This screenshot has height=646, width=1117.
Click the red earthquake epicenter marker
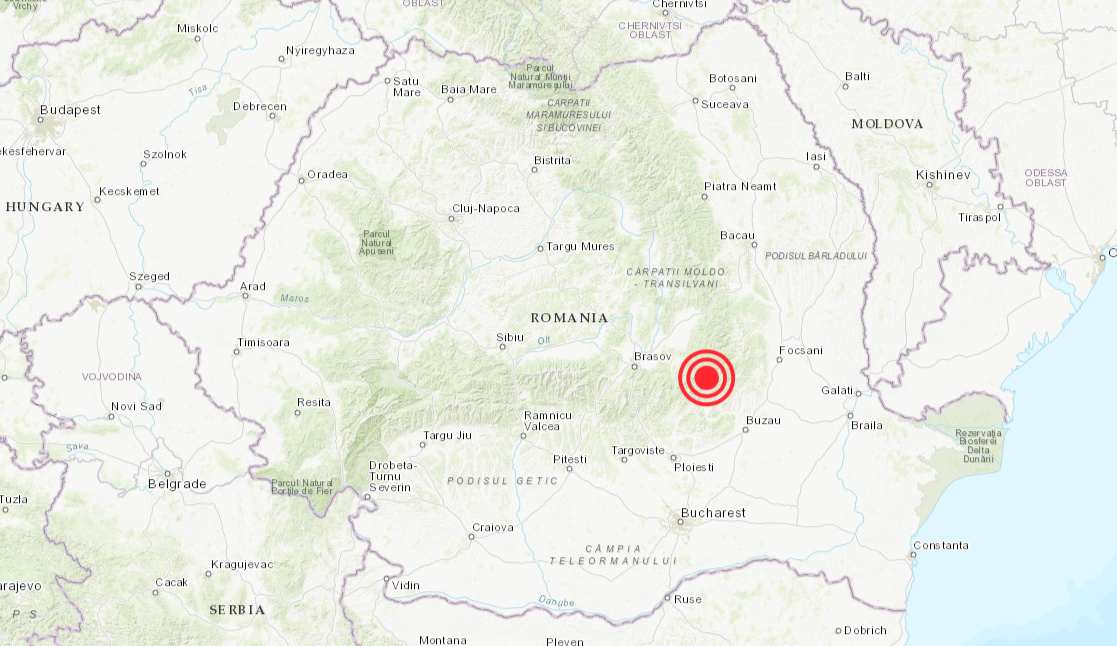tap(706, 377)
